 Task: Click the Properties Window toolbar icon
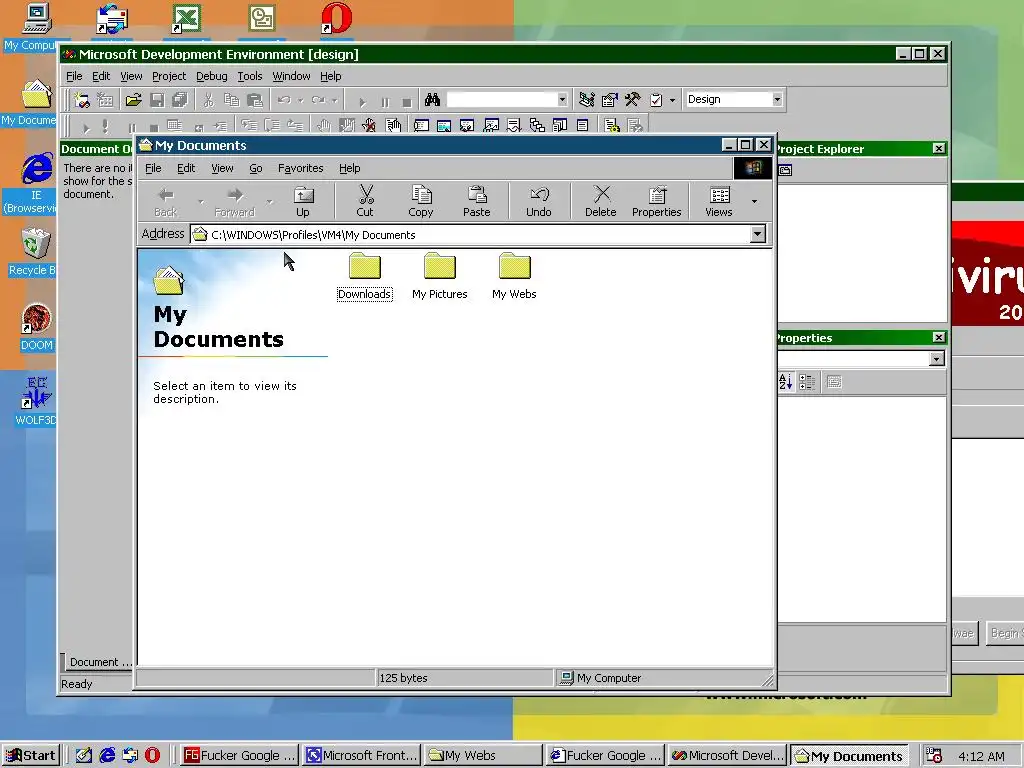(609, 100)
